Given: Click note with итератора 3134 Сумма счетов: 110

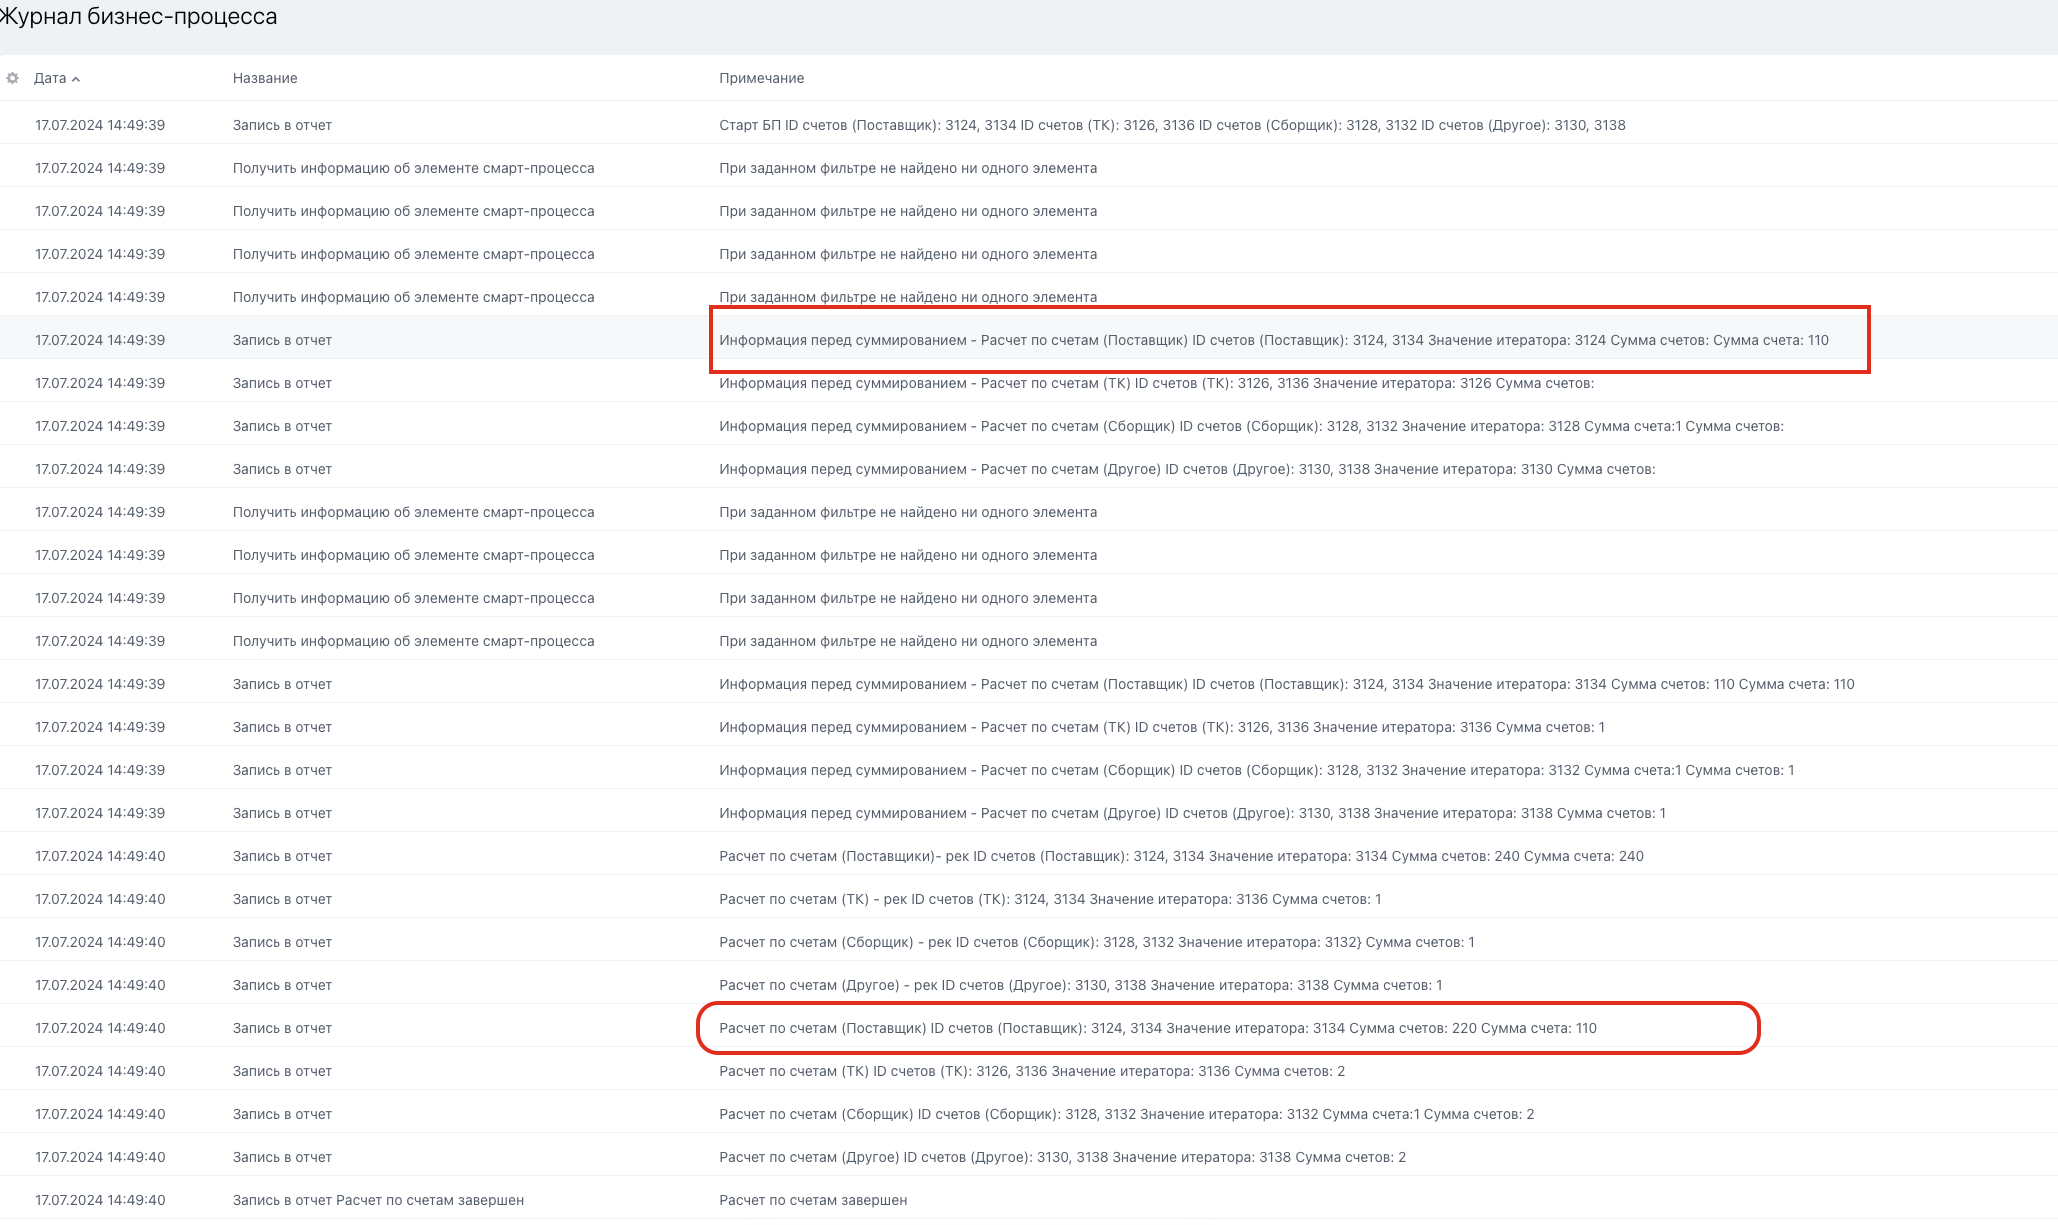Looking at the screenshot, I should tap(1286, 684).
